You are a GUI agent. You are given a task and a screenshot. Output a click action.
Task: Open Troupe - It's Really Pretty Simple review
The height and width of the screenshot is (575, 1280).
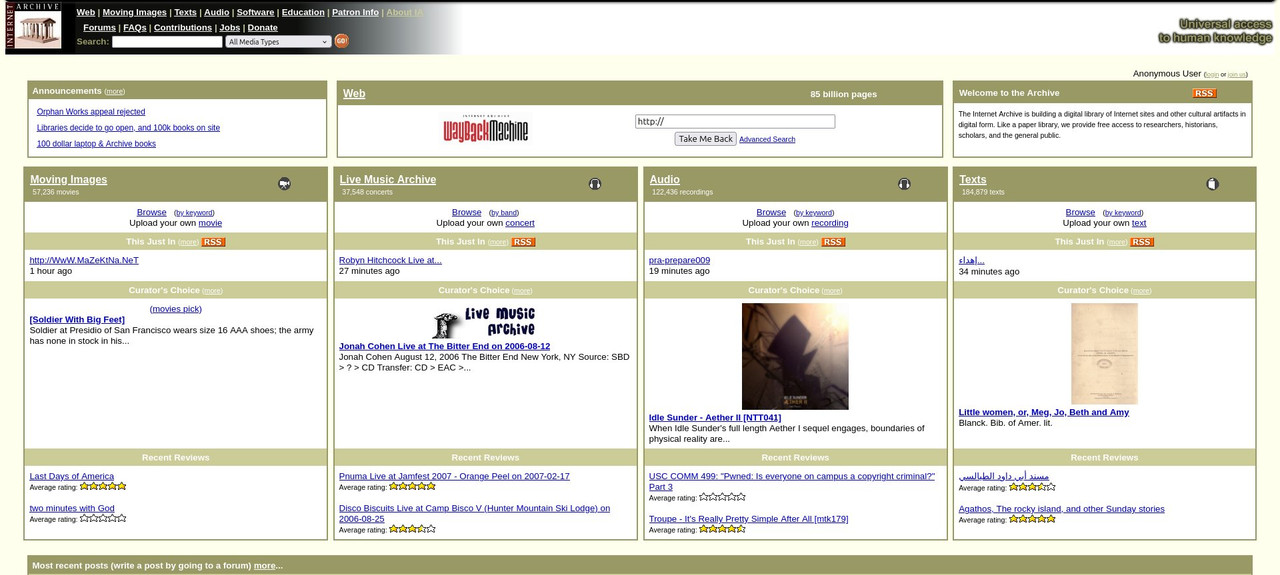click(x=748, y=519)
